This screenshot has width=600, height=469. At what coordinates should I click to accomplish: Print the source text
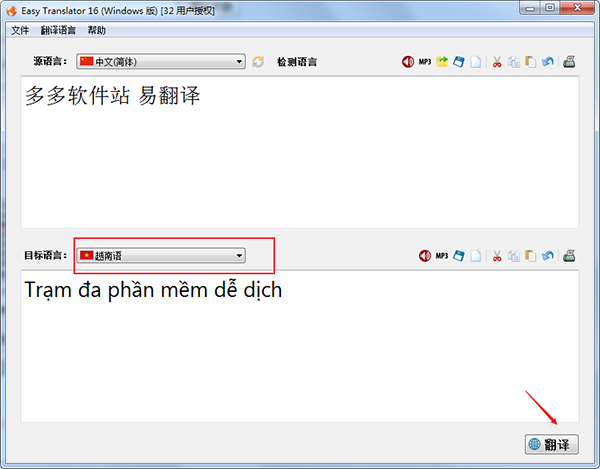(569, 62)
